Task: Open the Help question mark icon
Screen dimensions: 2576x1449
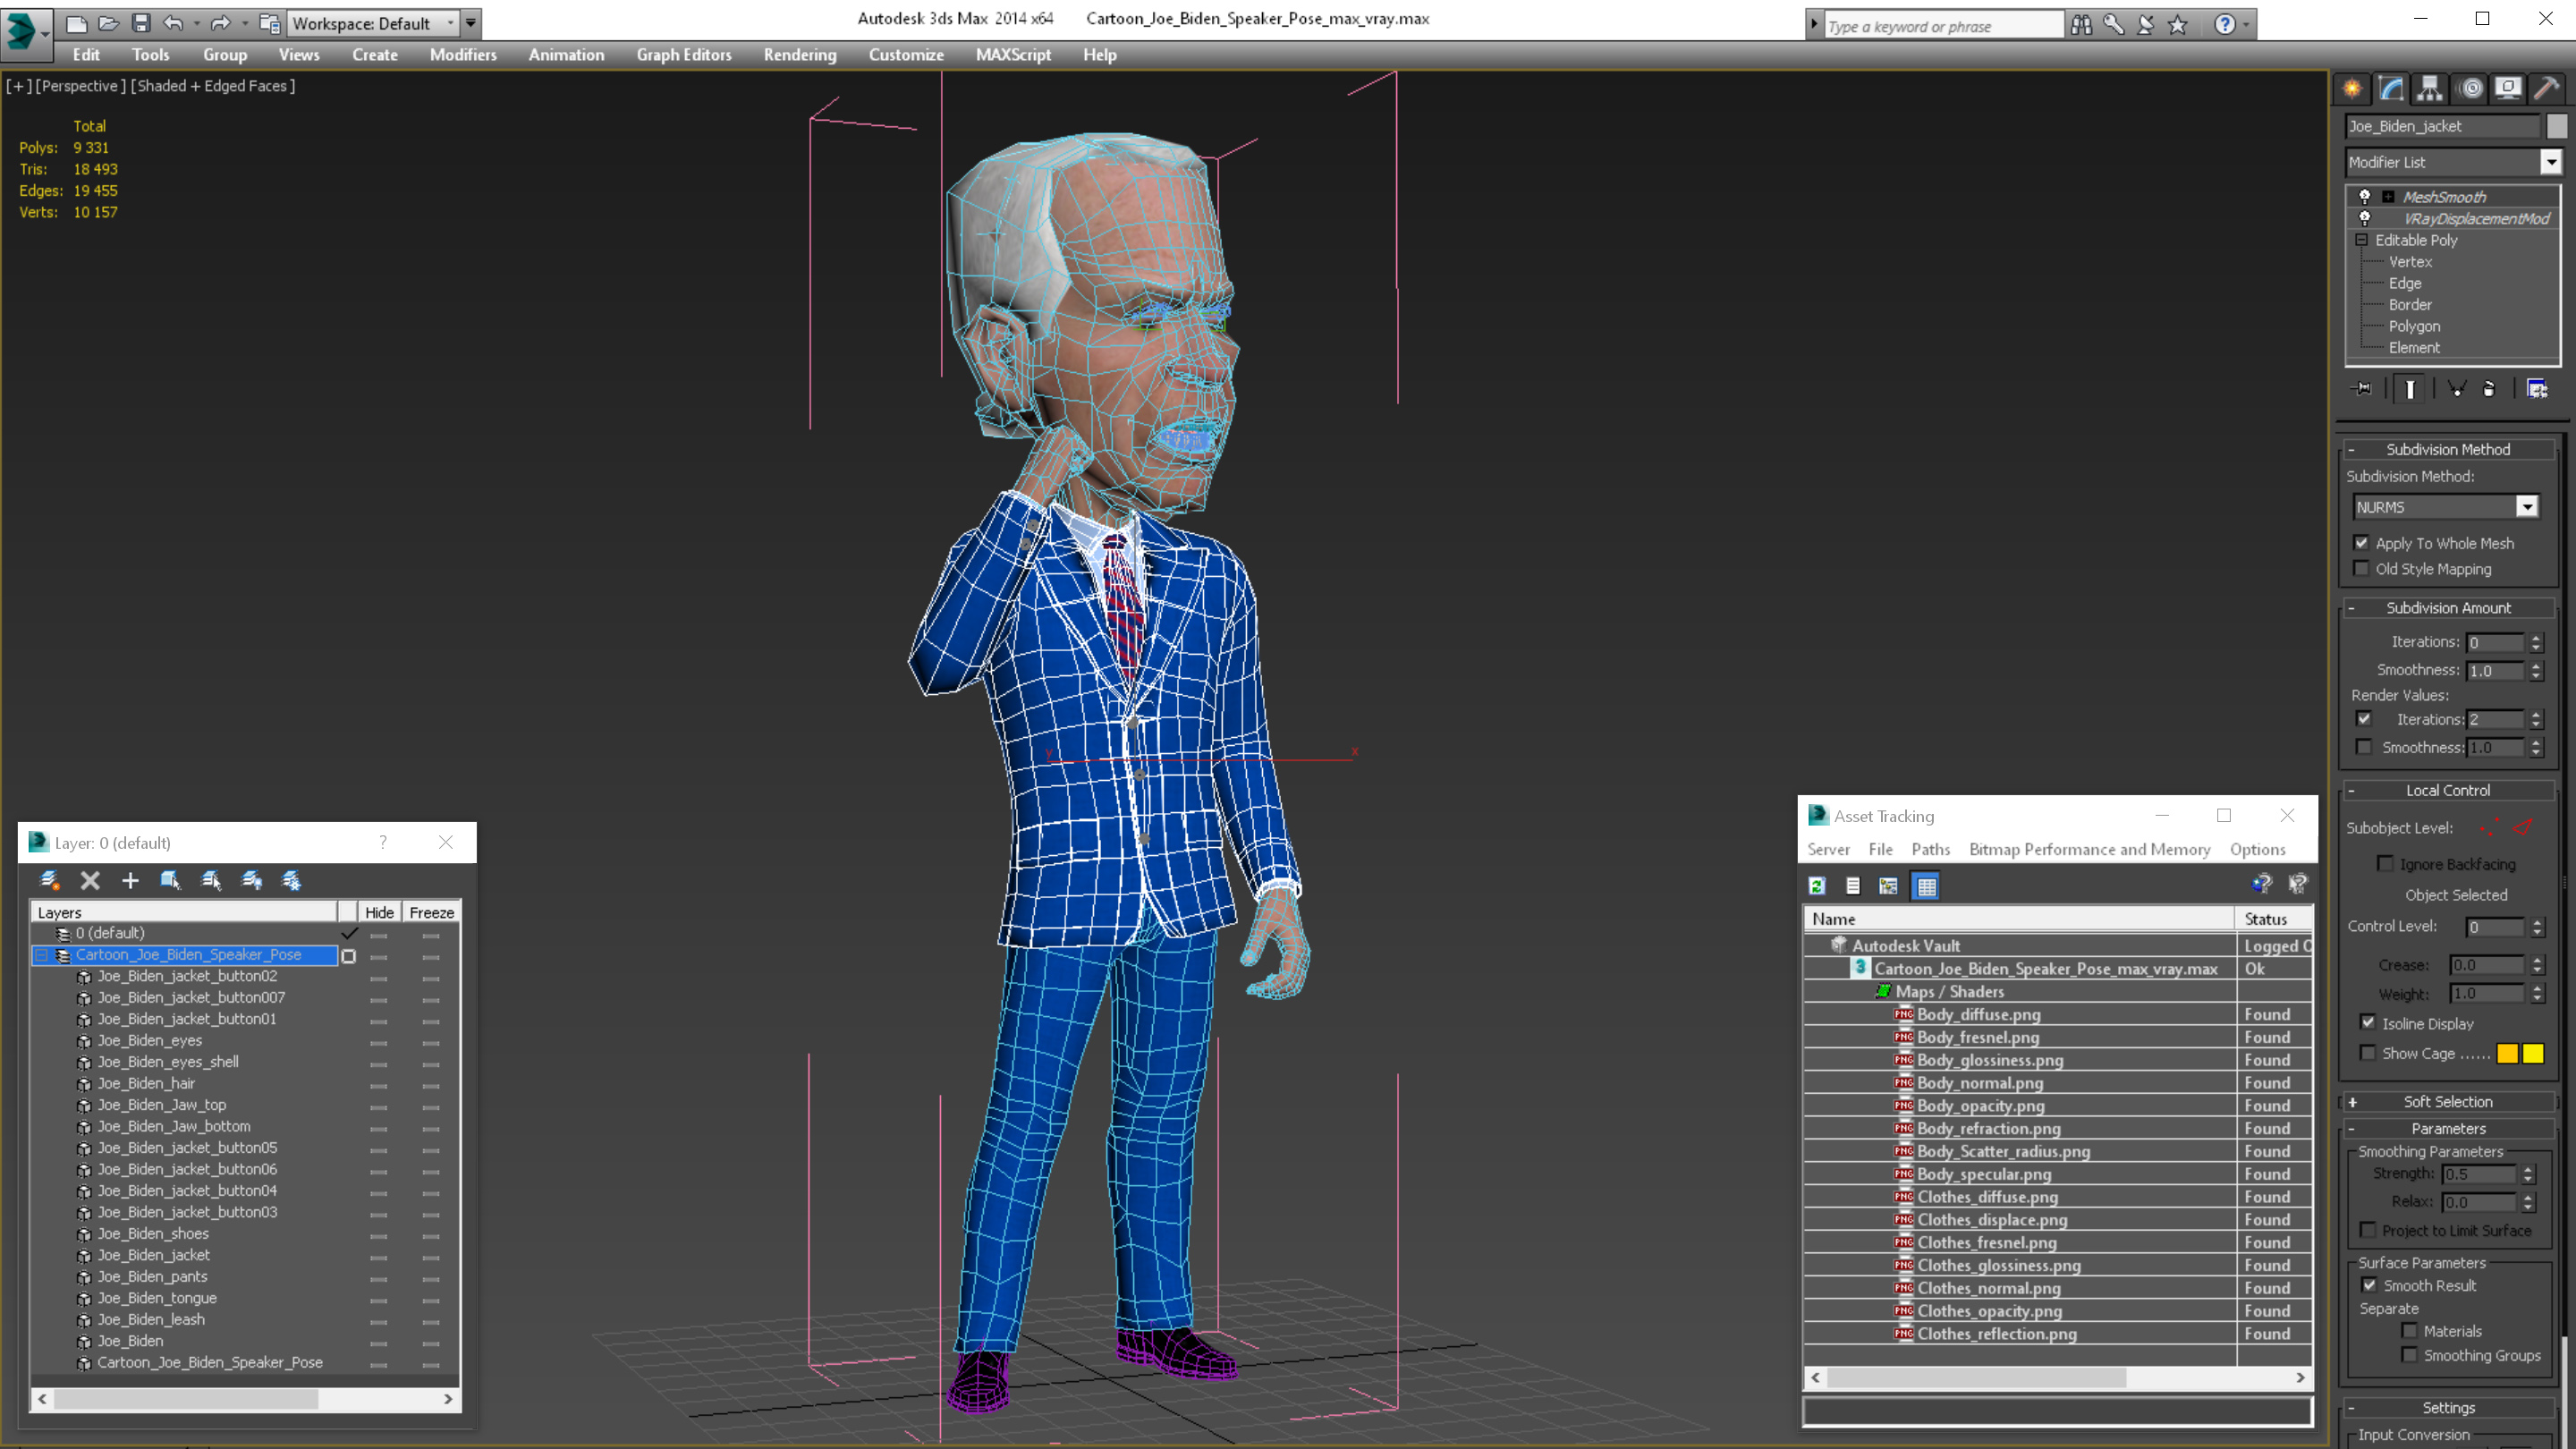Action: (2224, 24)
